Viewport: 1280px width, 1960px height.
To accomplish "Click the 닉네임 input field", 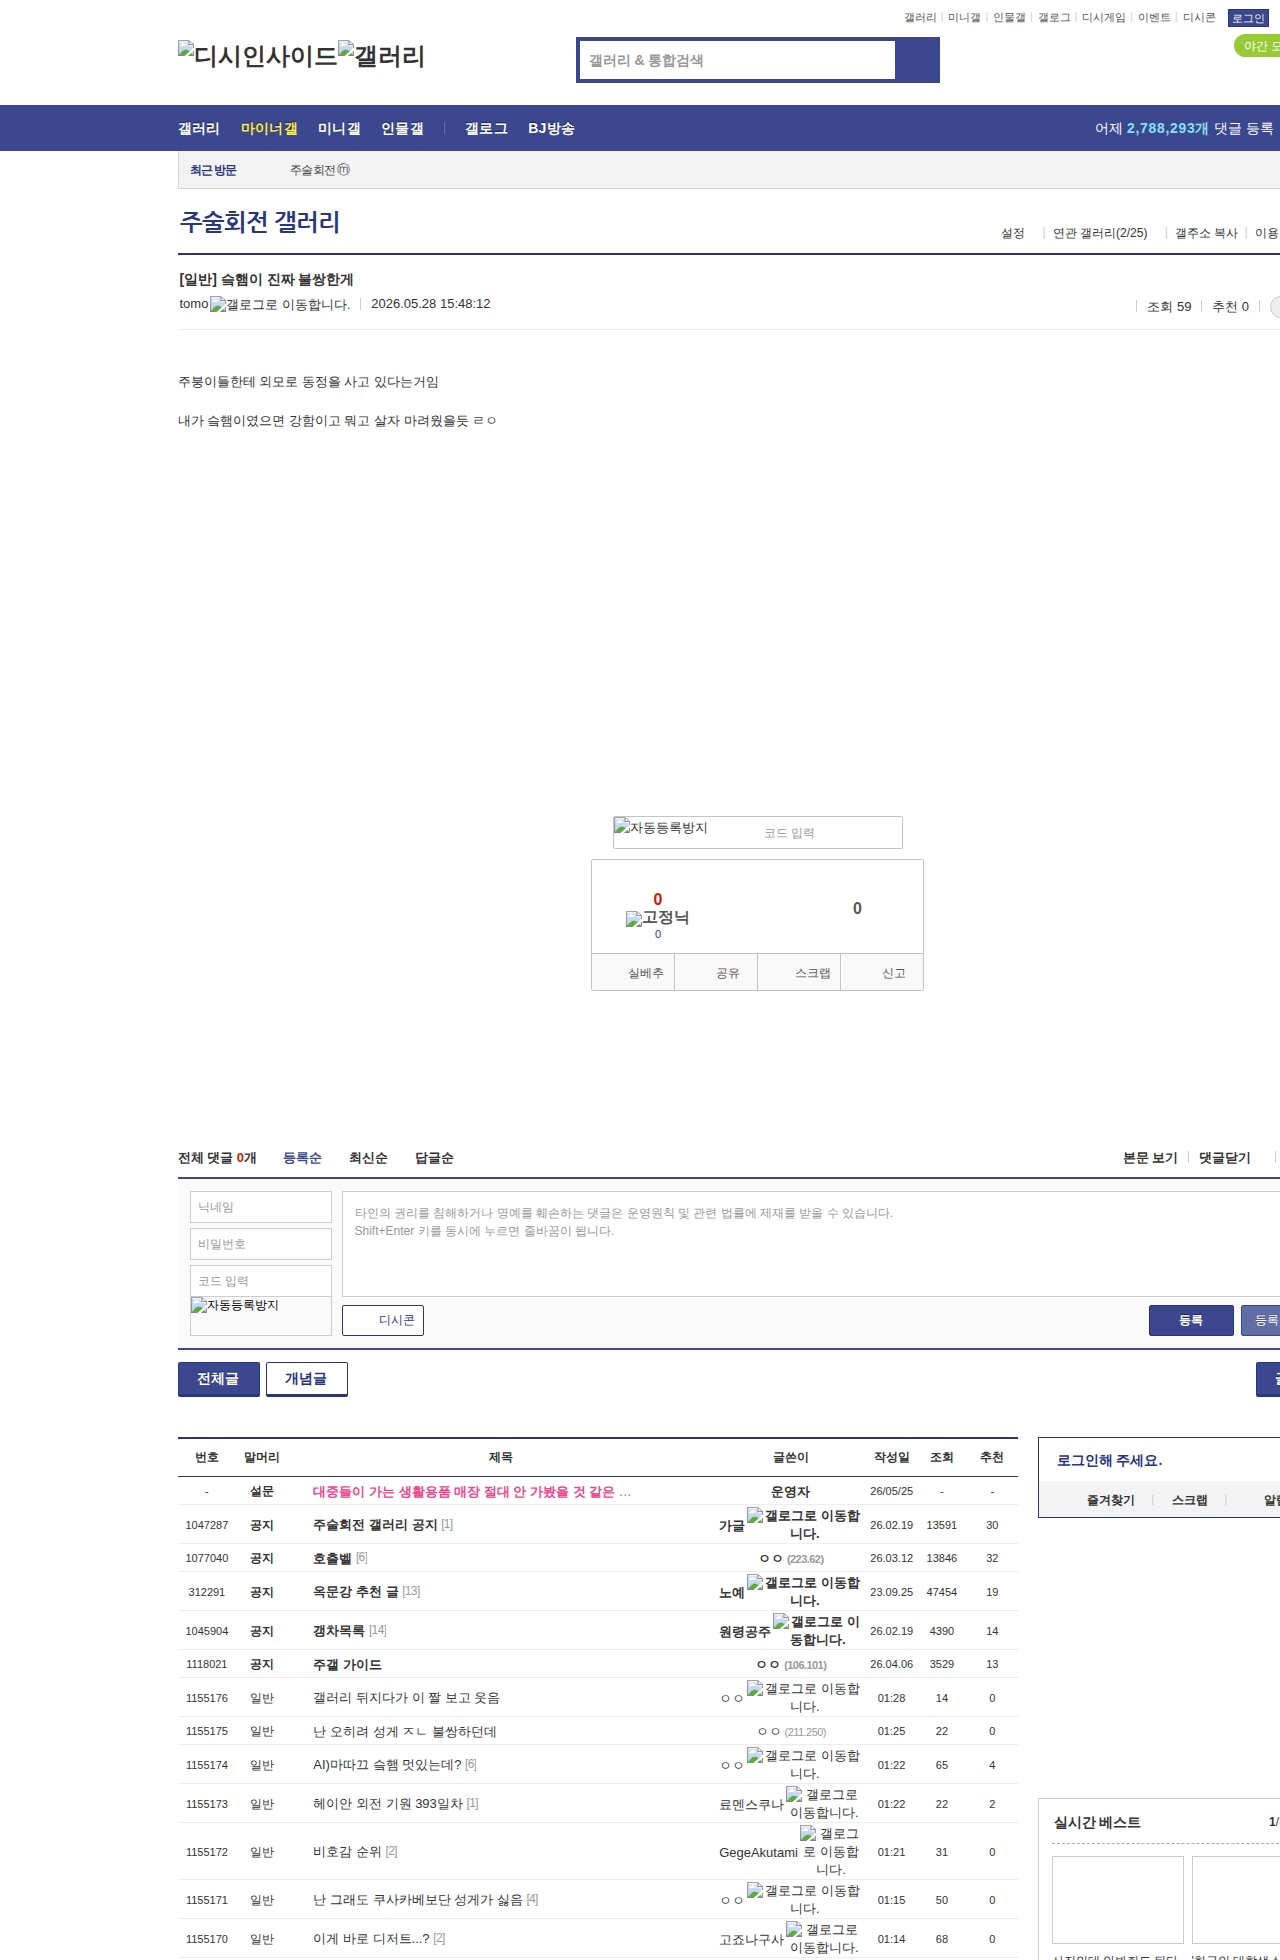I will pos(261,1207).
